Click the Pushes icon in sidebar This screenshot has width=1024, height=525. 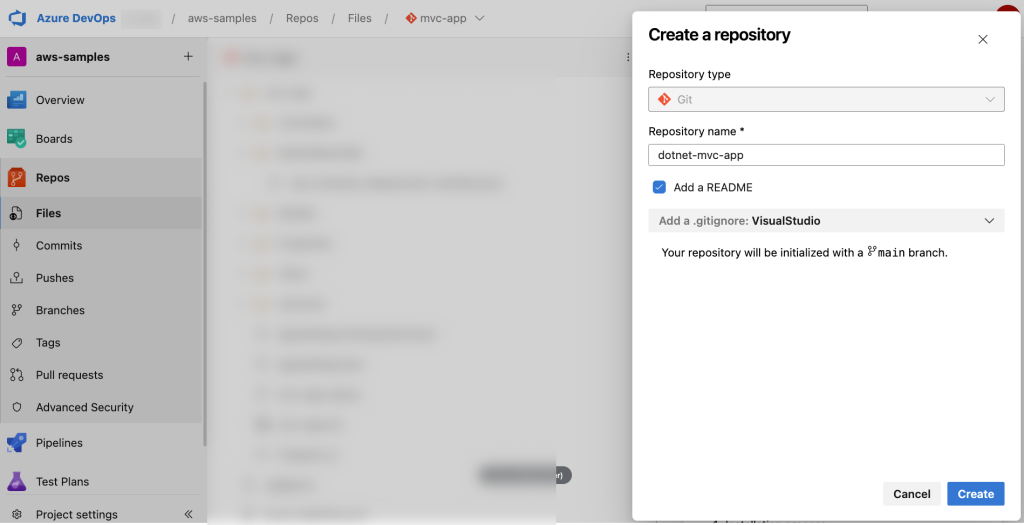16,278
